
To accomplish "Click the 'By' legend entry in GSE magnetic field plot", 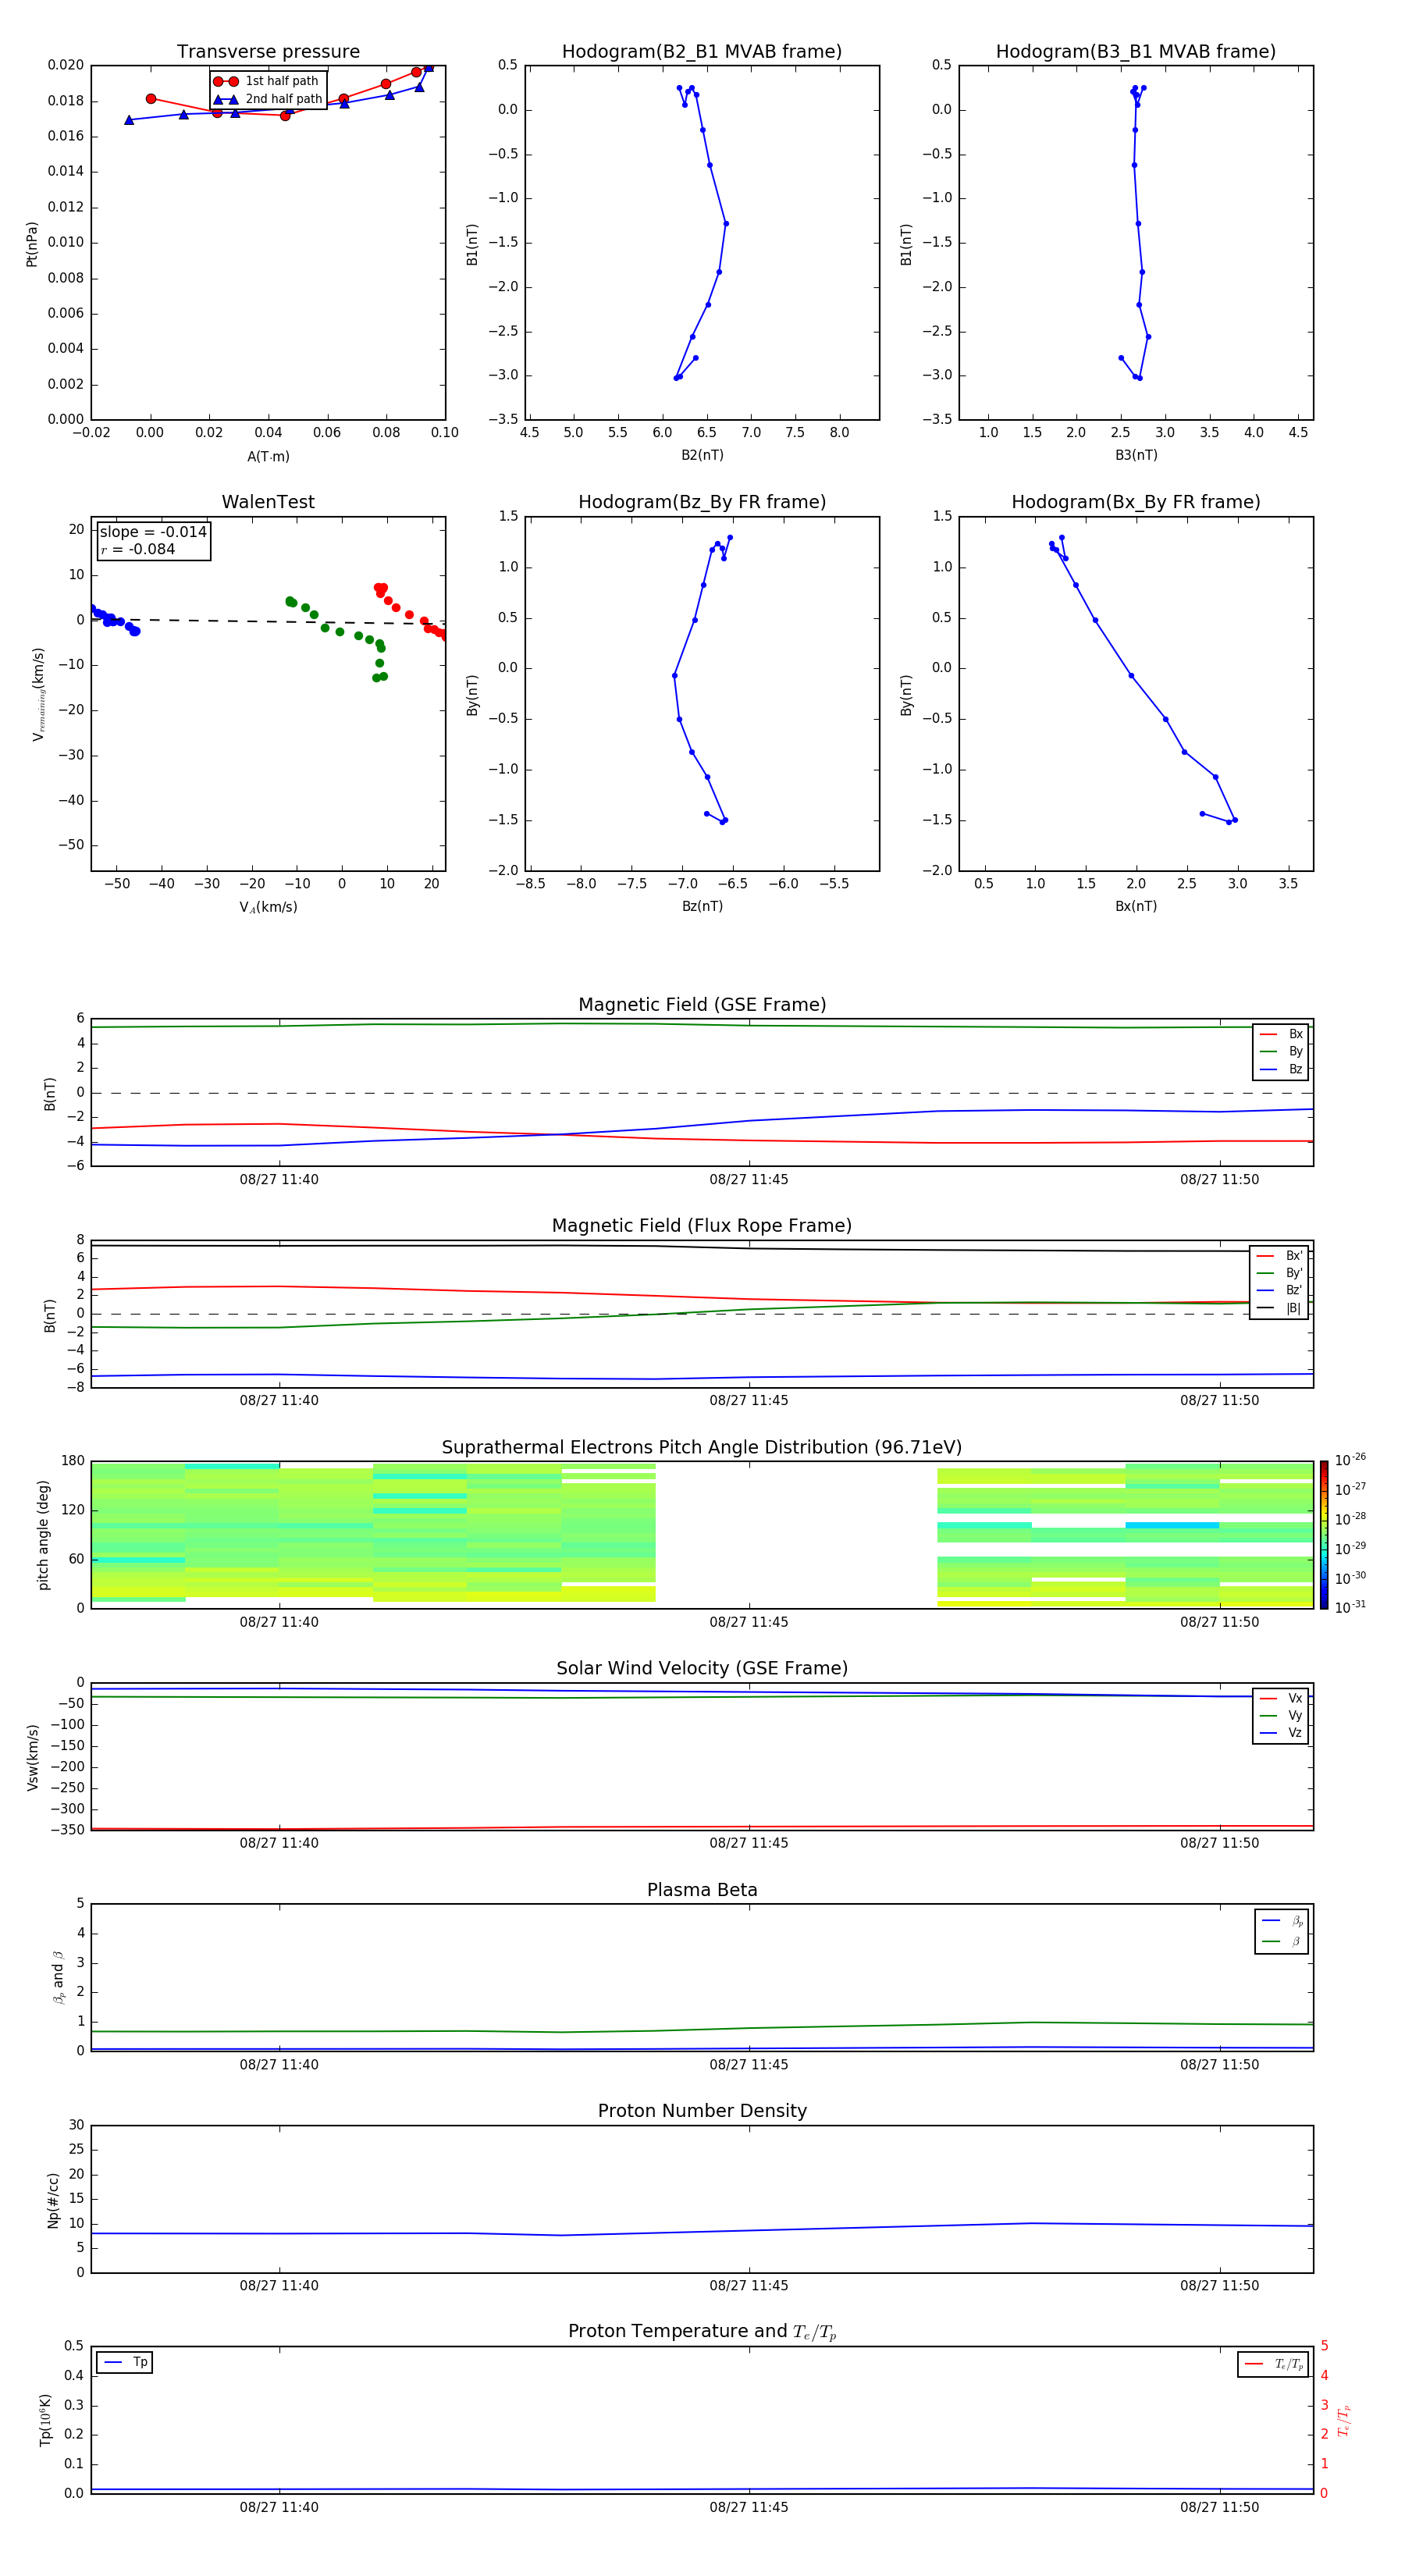I will click(1281, 1051).
